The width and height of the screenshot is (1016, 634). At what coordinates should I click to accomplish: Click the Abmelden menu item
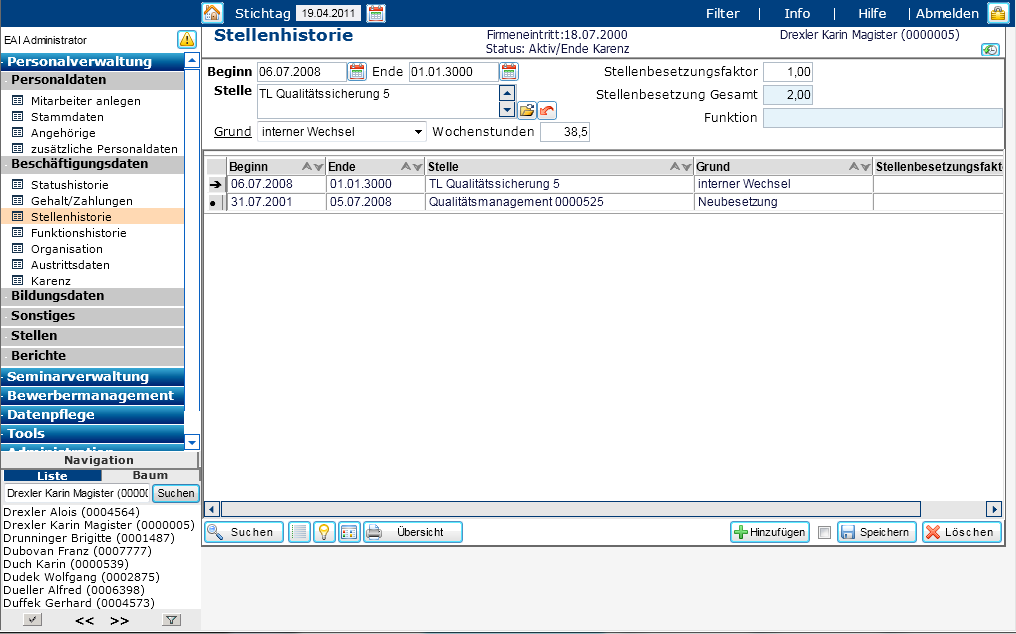click(x=947, y=14)
